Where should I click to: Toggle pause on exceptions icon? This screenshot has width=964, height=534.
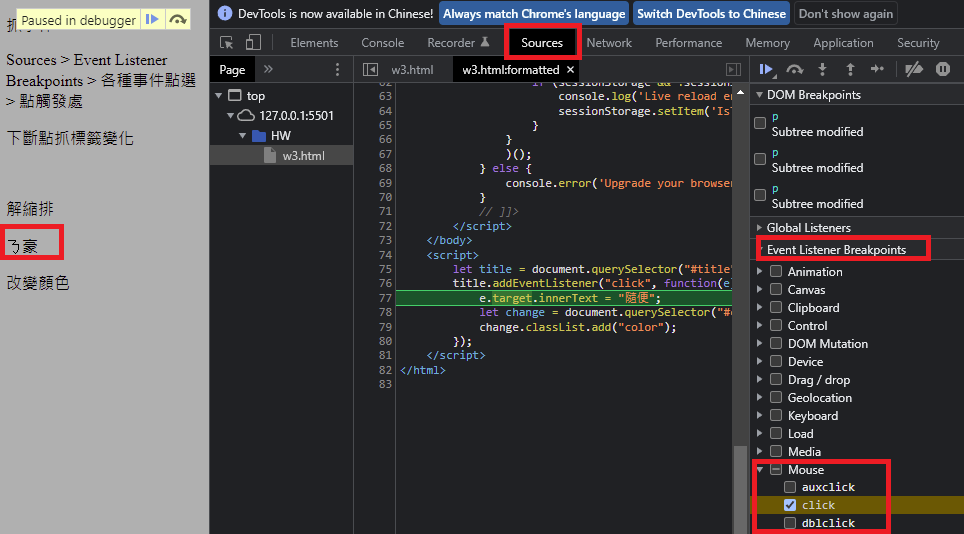[x=942, y=69]
